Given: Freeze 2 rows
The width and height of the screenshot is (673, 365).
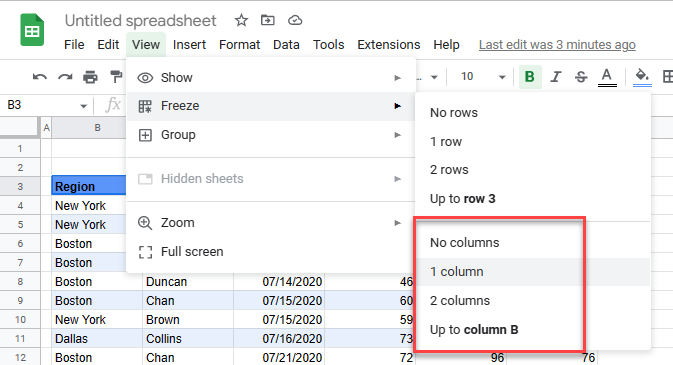Looking at the screenshot, I should click(x=534, y=170).
